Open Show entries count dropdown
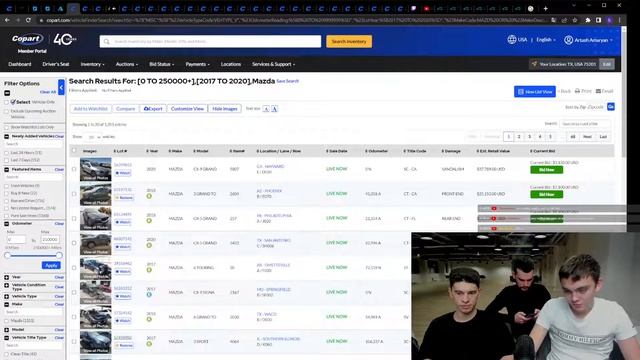This screenshot has height=360, width=640. [93, 137]
